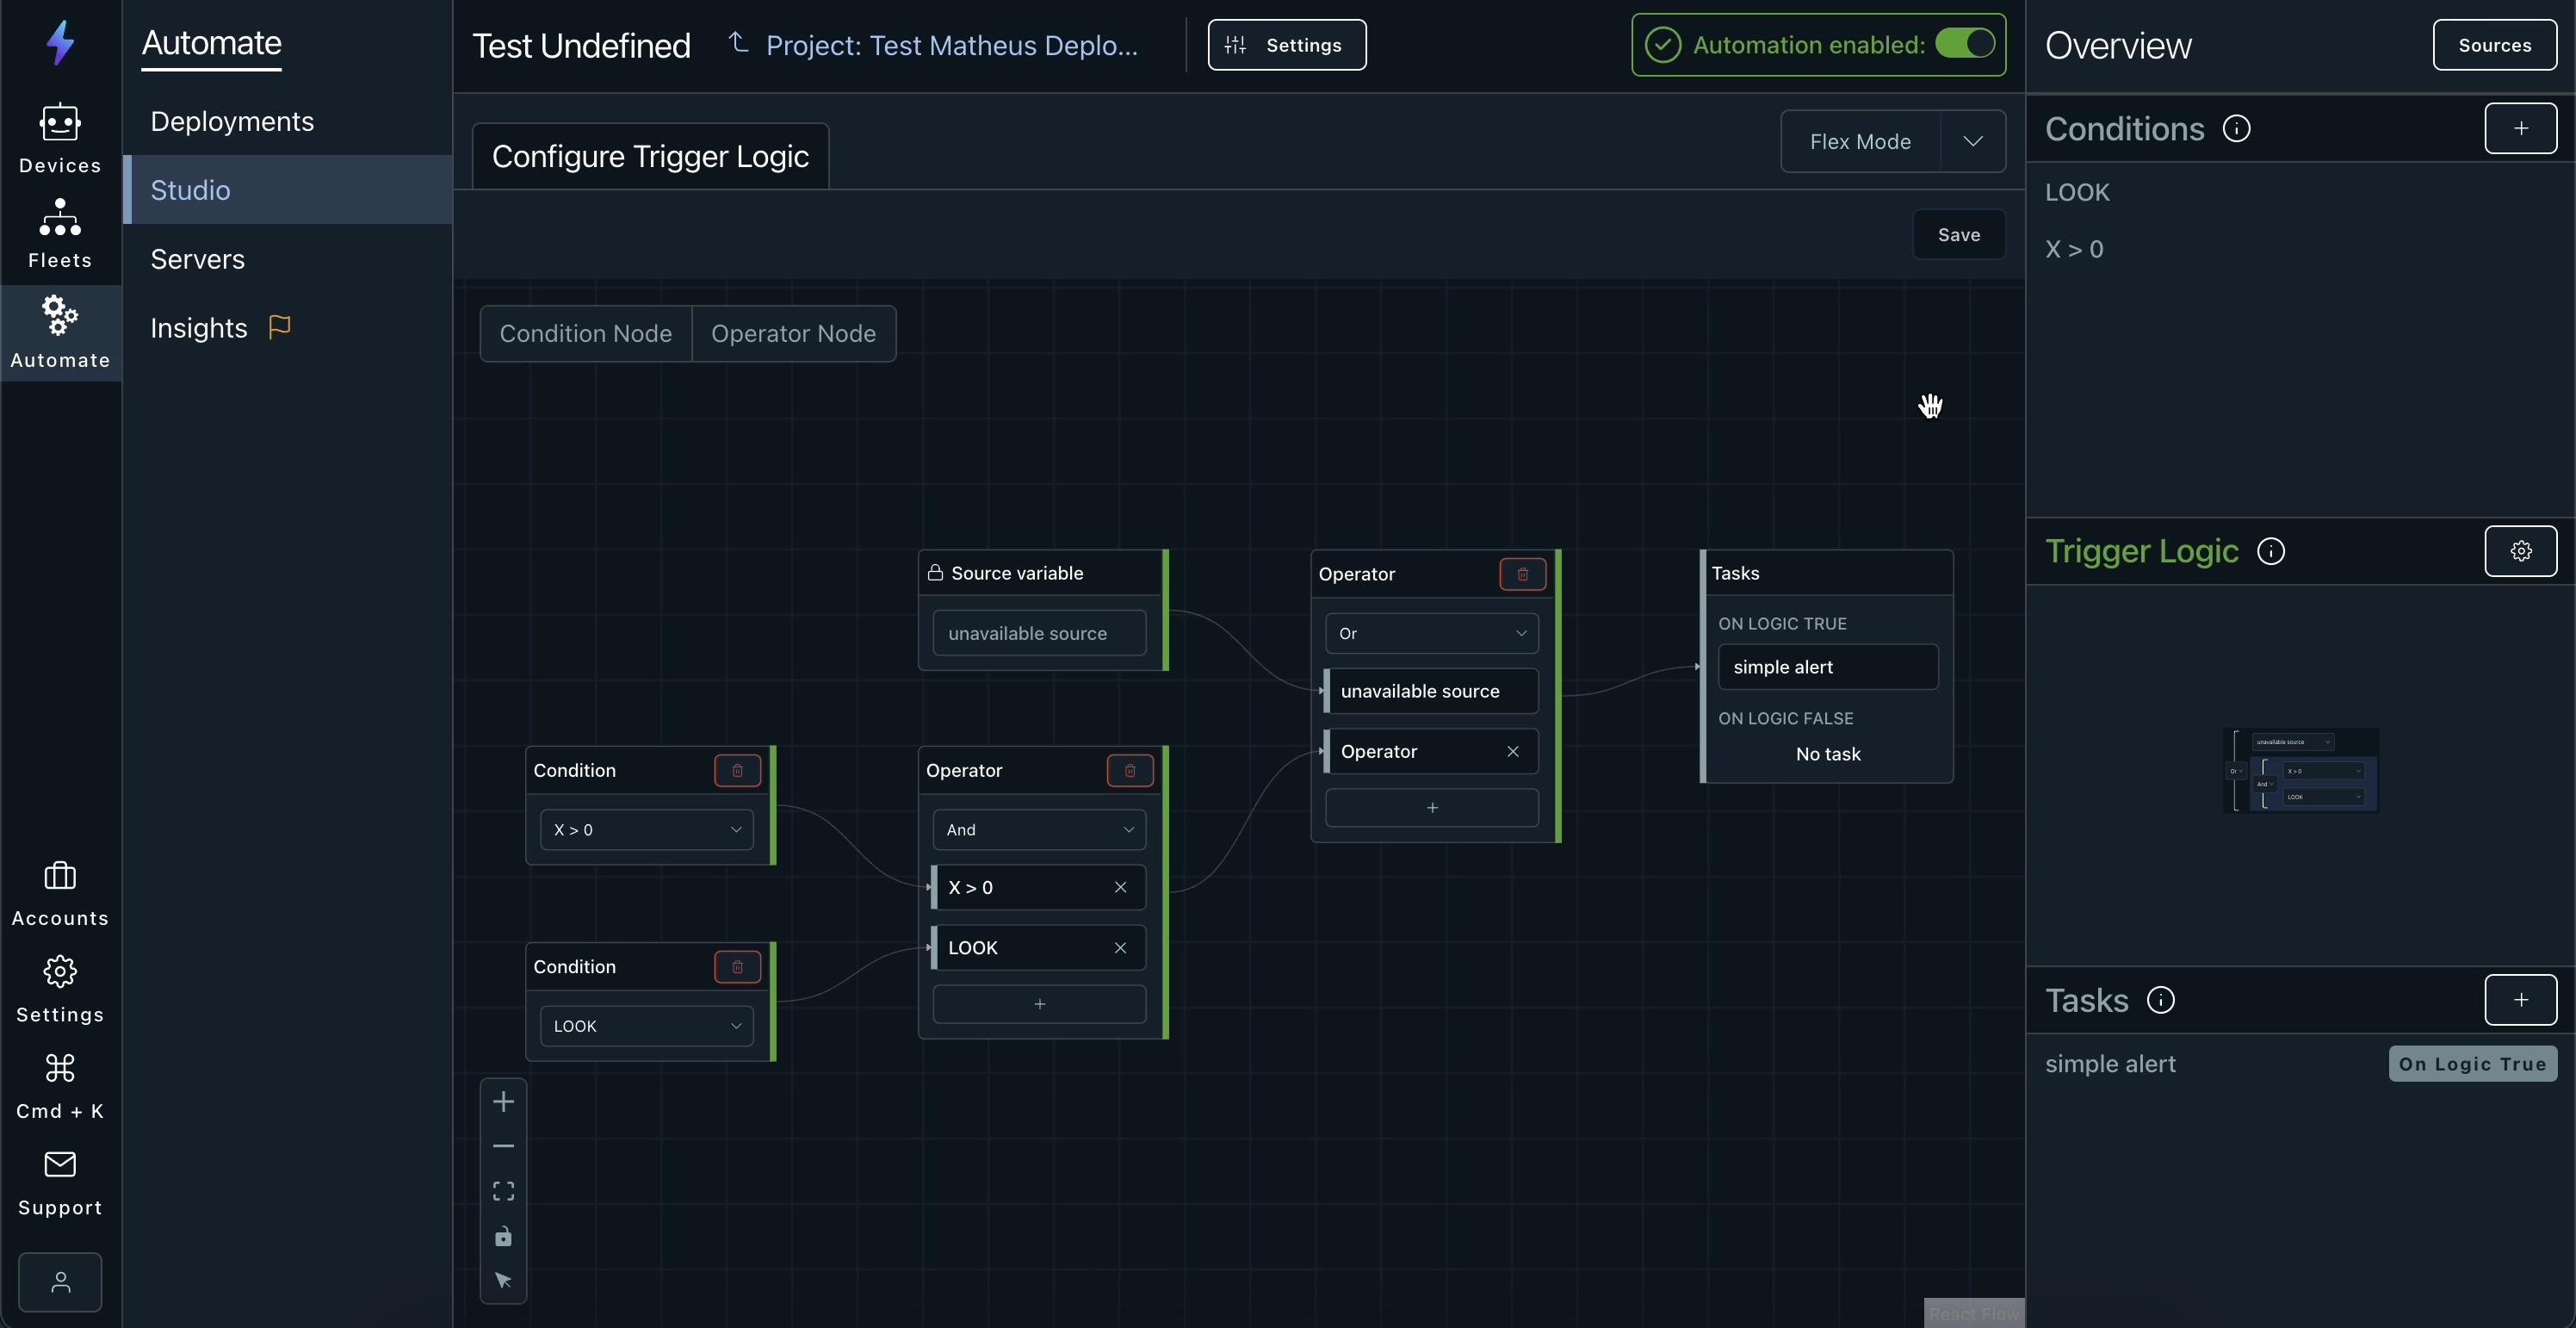Viewport: 2576px width, 1328px height.
Task: Disable the Automation enabled switch
Action: point(1964,44)
